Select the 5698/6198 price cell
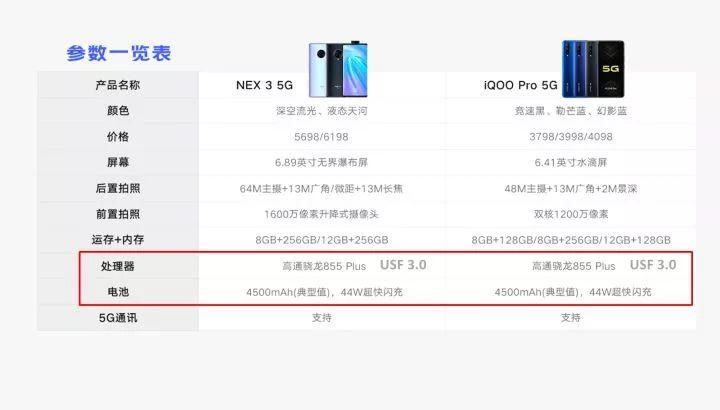This screenshot has height=410, width=720. [x=321, y=137]
